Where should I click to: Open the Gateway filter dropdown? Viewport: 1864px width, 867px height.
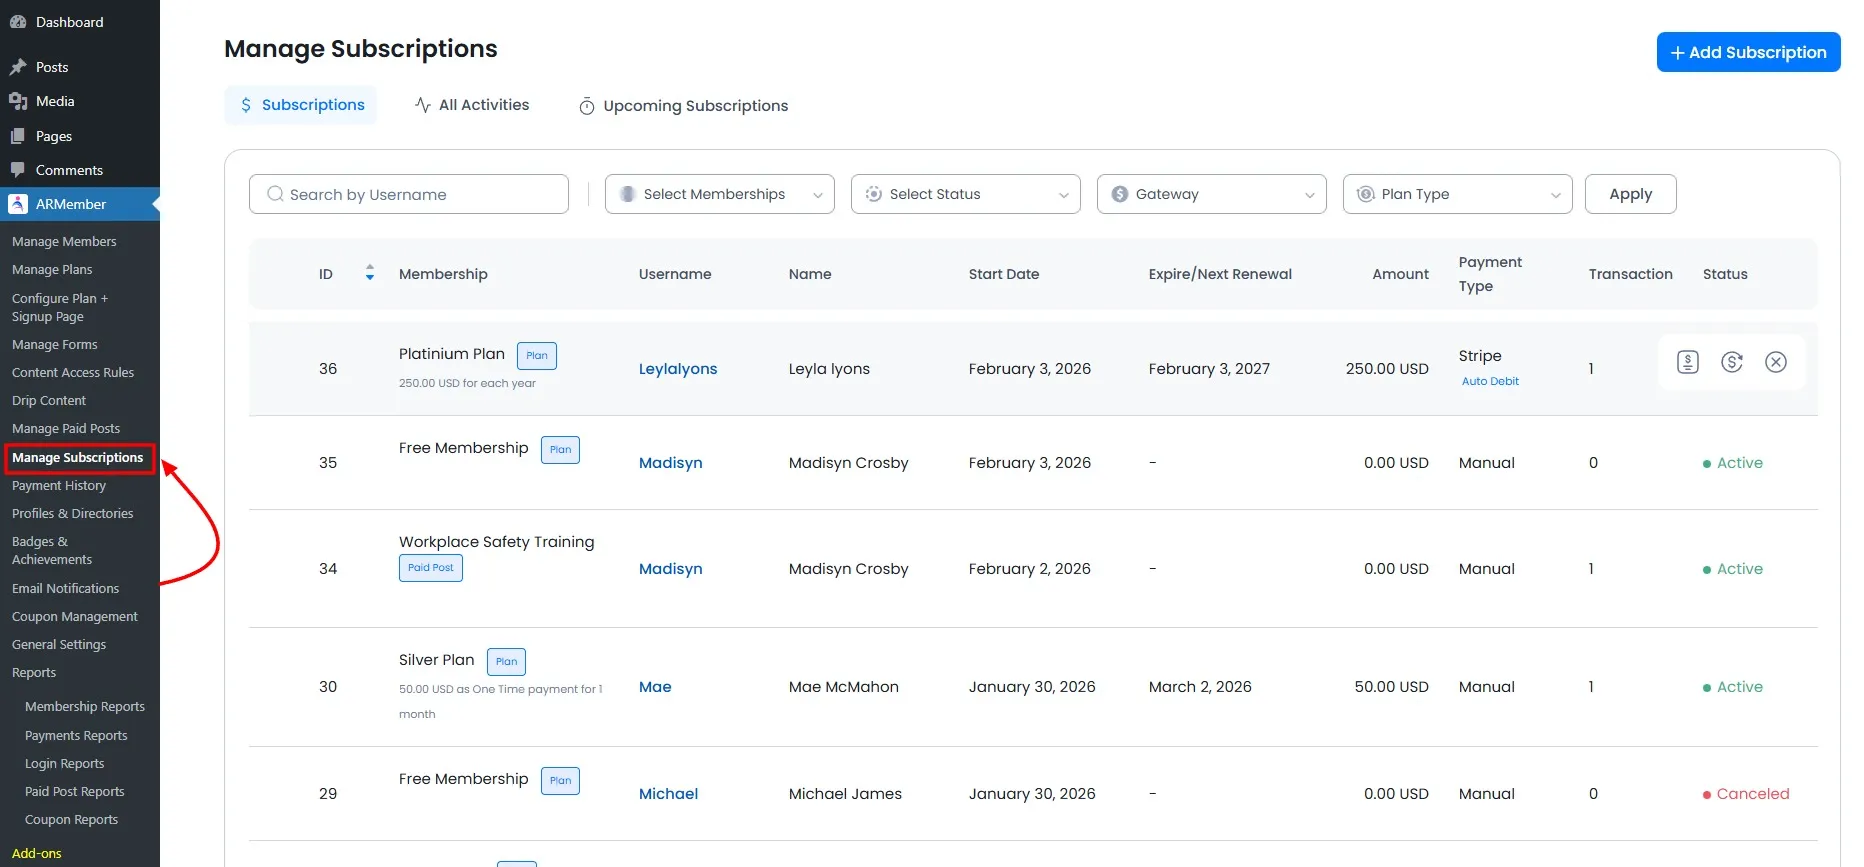[x=1212, y=194]
